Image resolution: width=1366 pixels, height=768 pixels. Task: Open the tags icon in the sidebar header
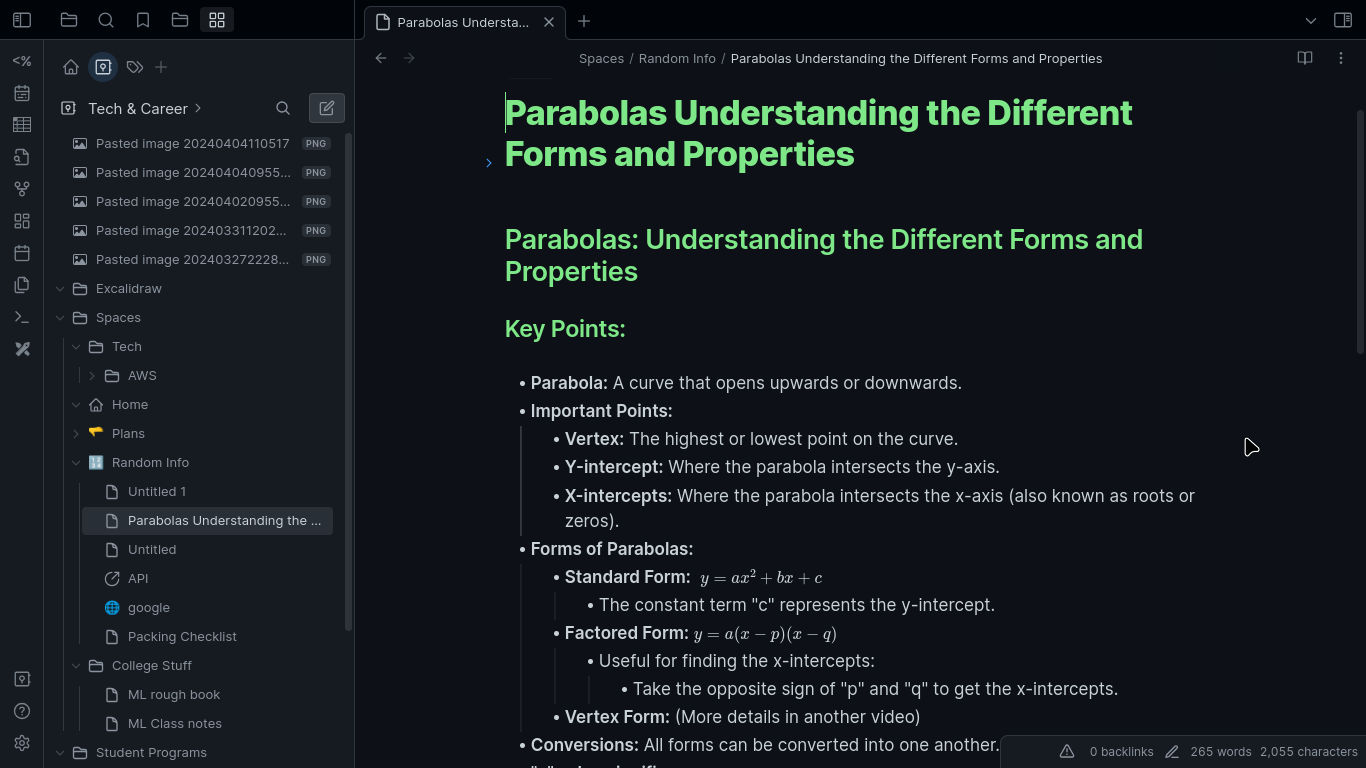[135, 67]
